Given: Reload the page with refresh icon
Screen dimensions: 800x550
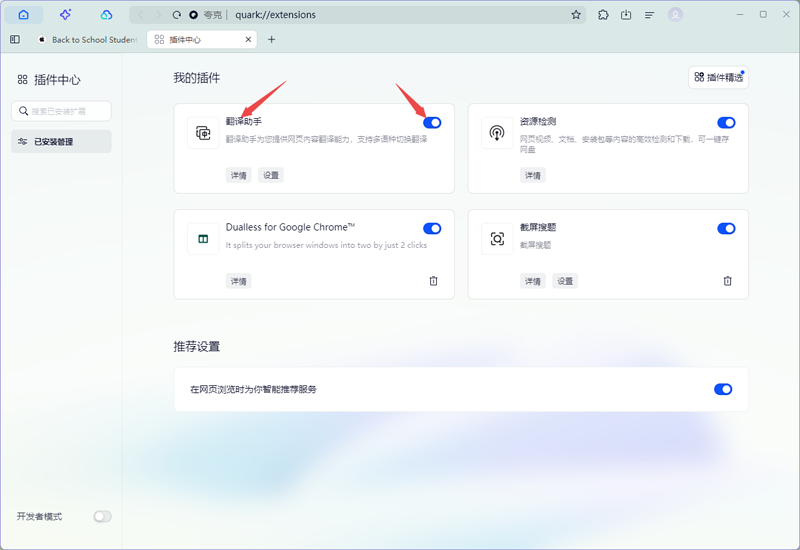Looking at the screenshot, I should pos(177,15).
